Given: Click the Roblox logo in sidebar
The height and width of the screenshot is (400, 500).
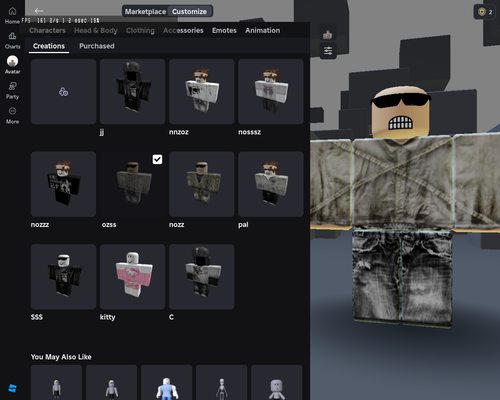Looking at the screenshot, I should tap(12, 388).
